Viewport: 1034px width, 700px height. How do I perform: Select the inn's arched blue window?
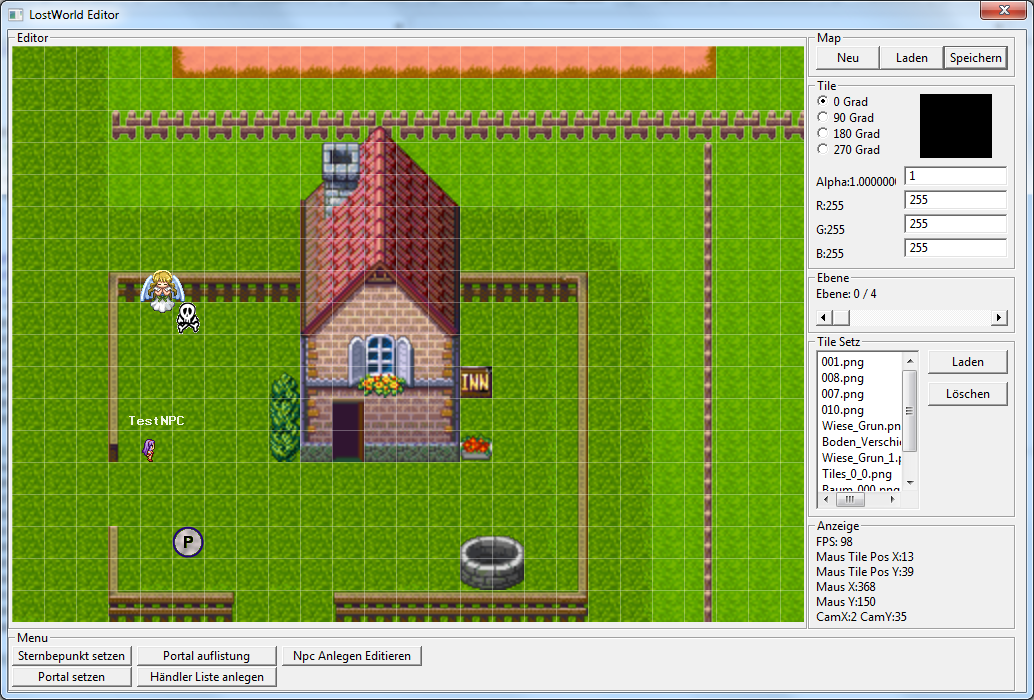point(380,357)
